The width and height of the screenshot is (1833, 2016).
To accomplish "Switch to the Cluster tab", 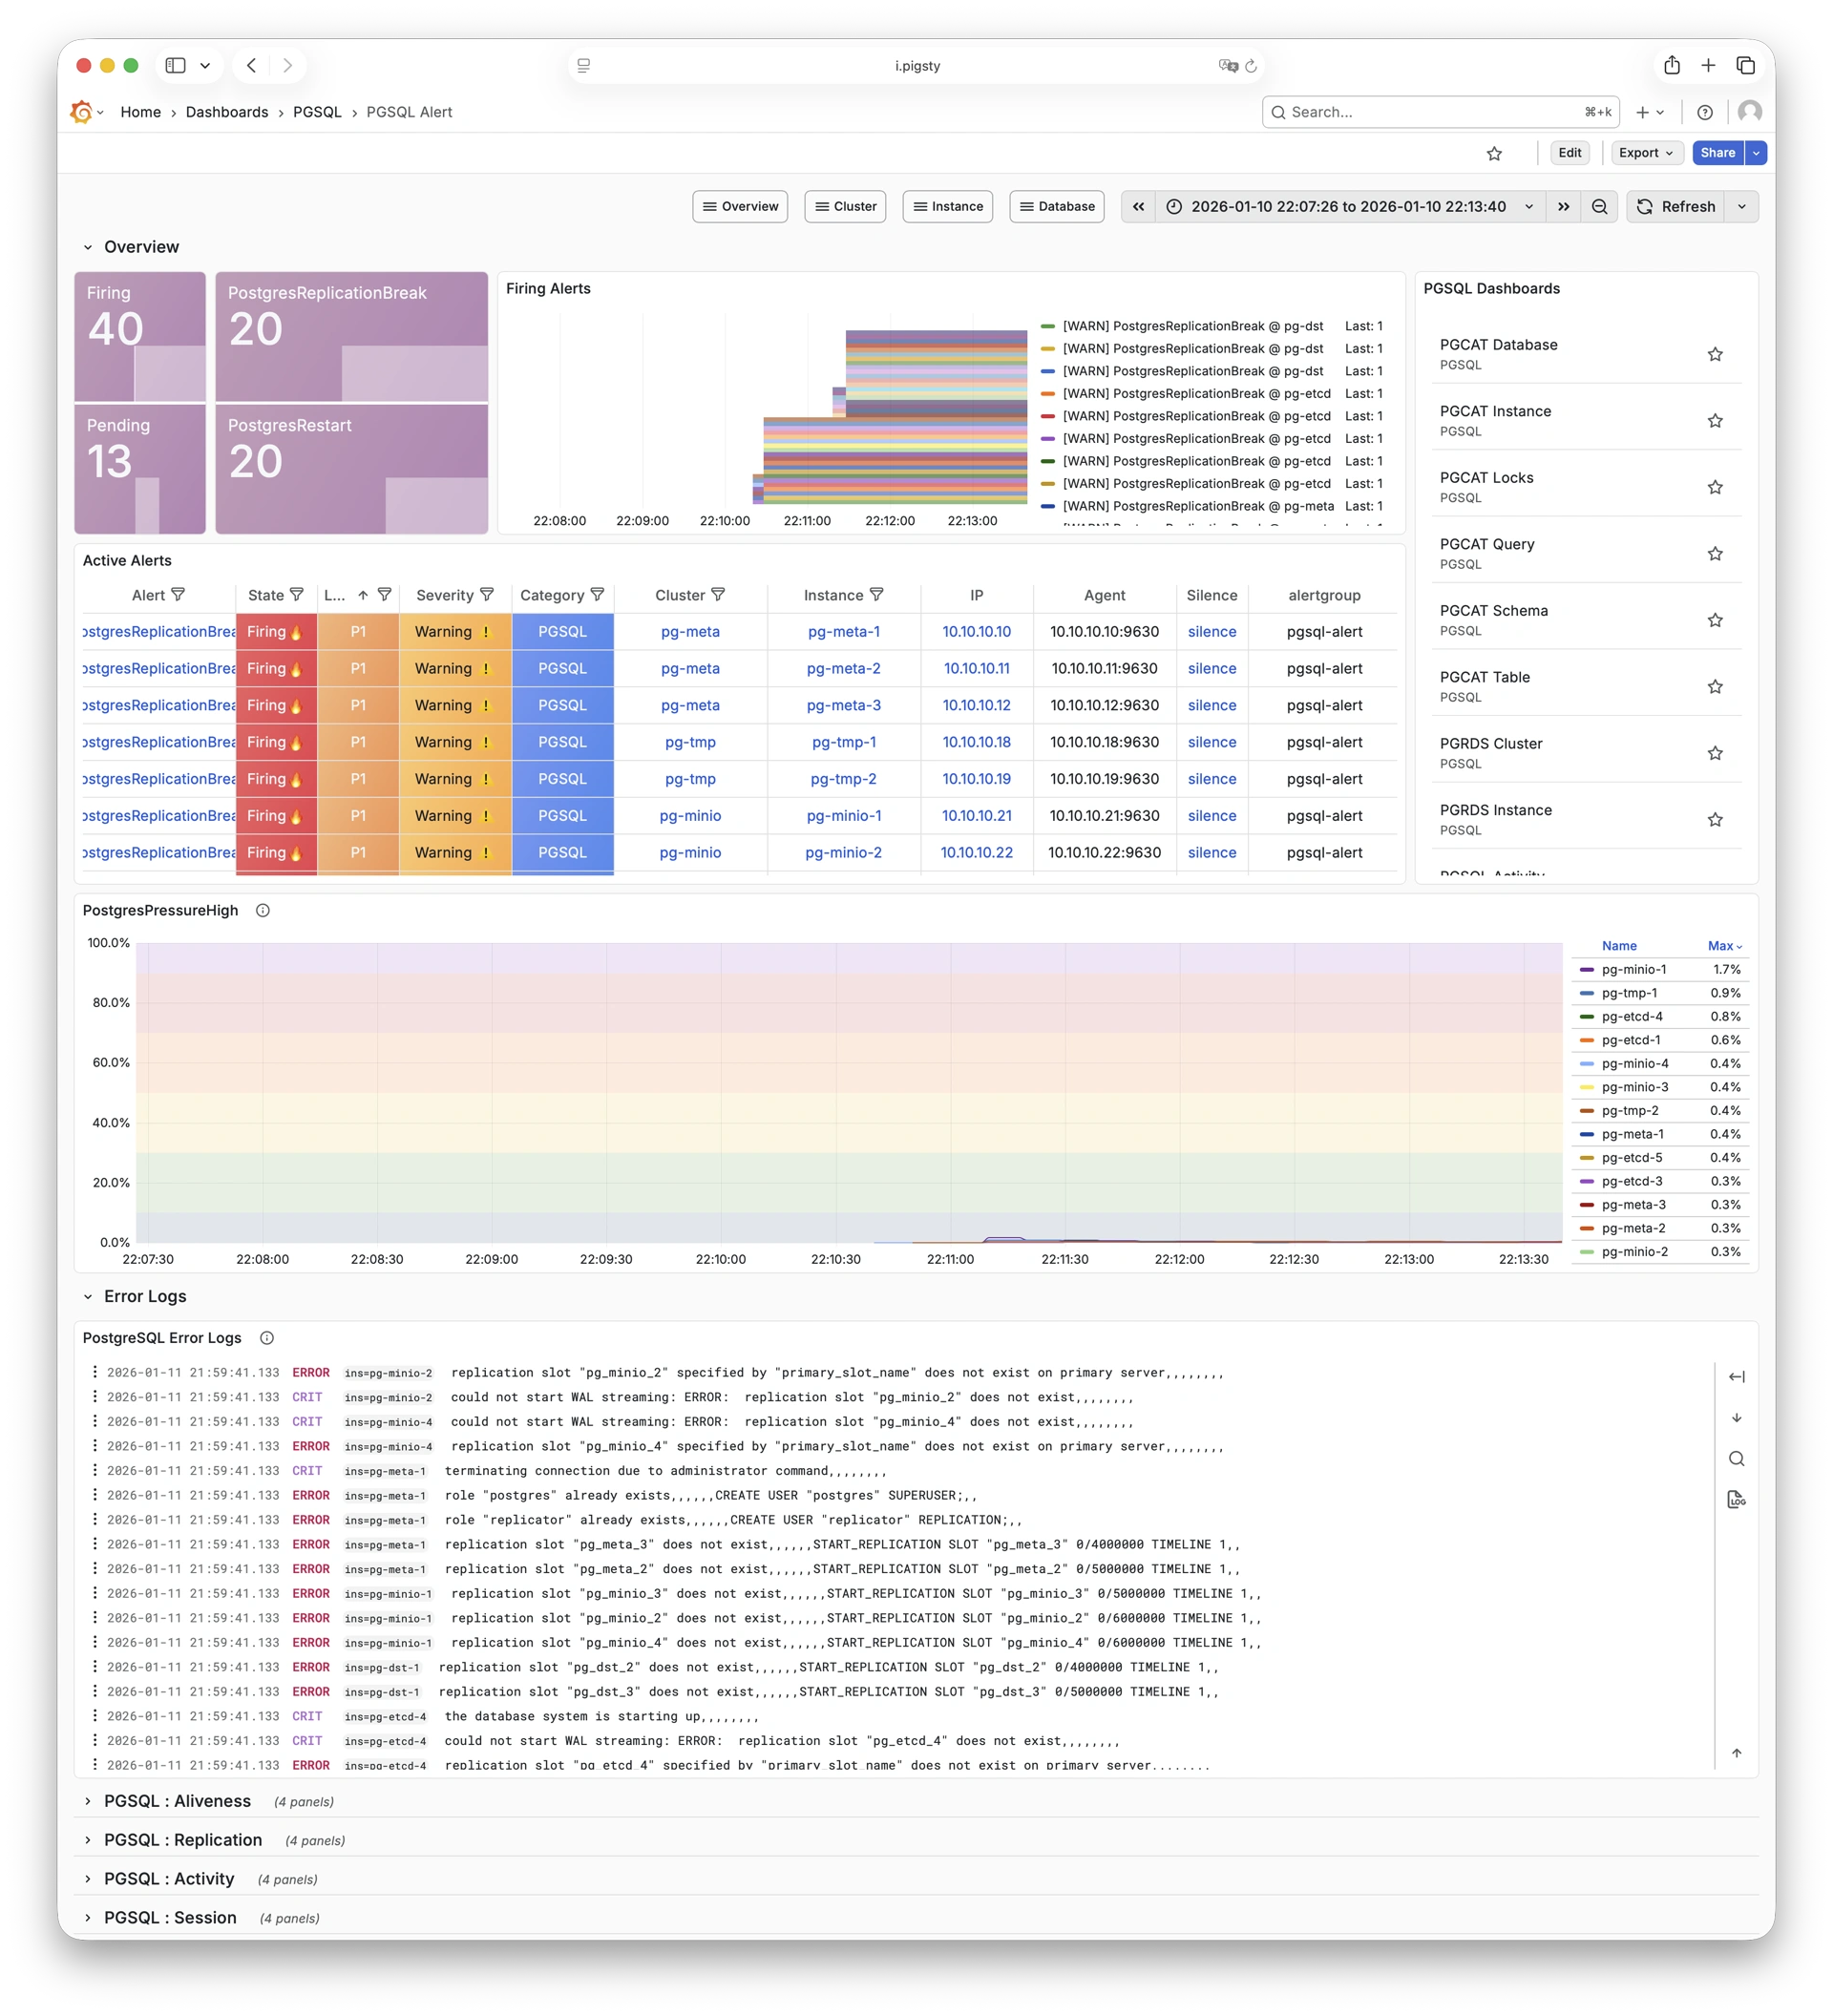I will click(x=845, y=206).
